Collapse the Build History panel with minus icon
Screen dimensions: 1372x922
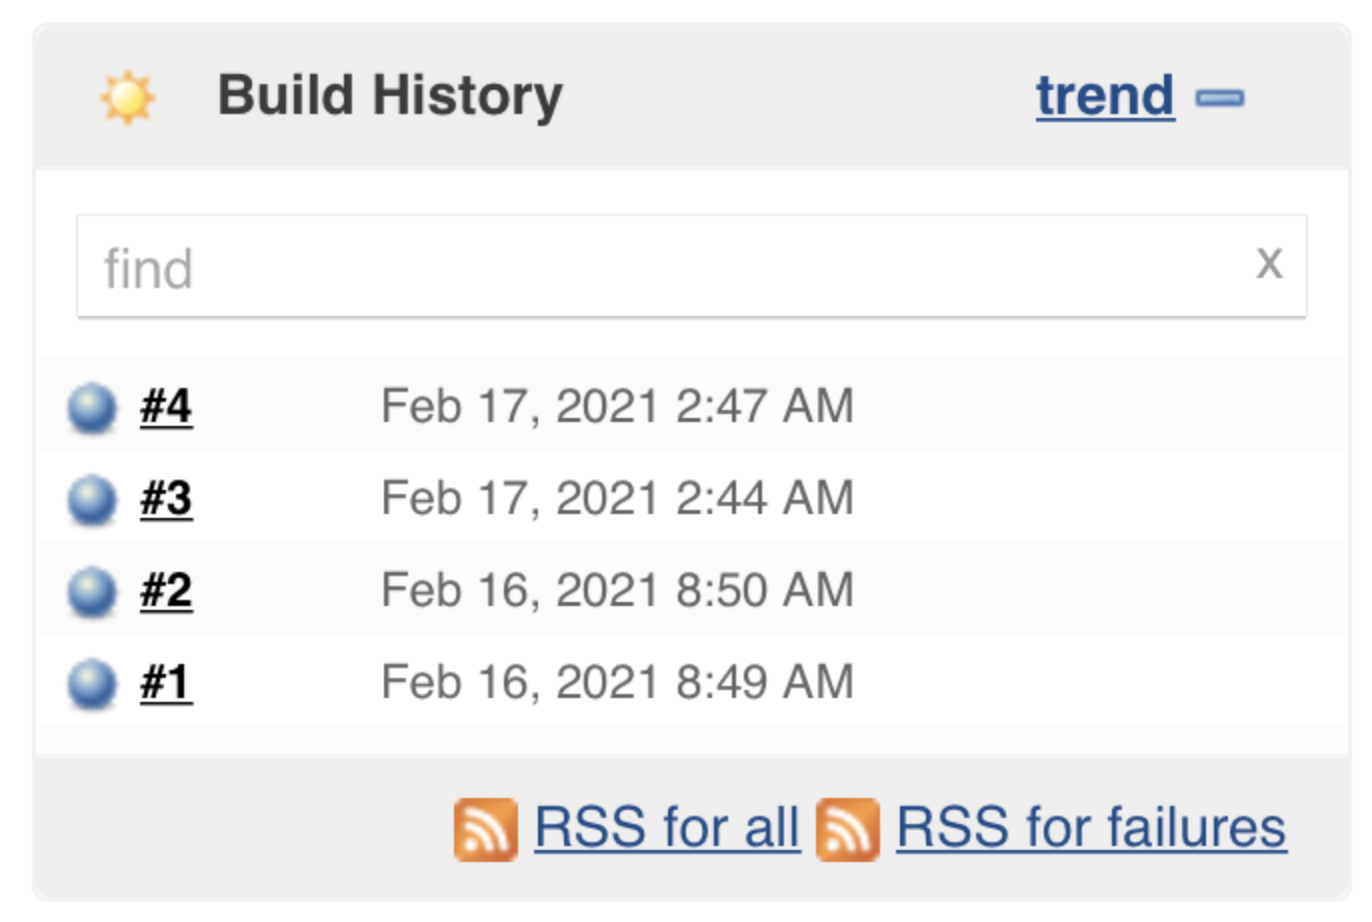[1220, 98]
